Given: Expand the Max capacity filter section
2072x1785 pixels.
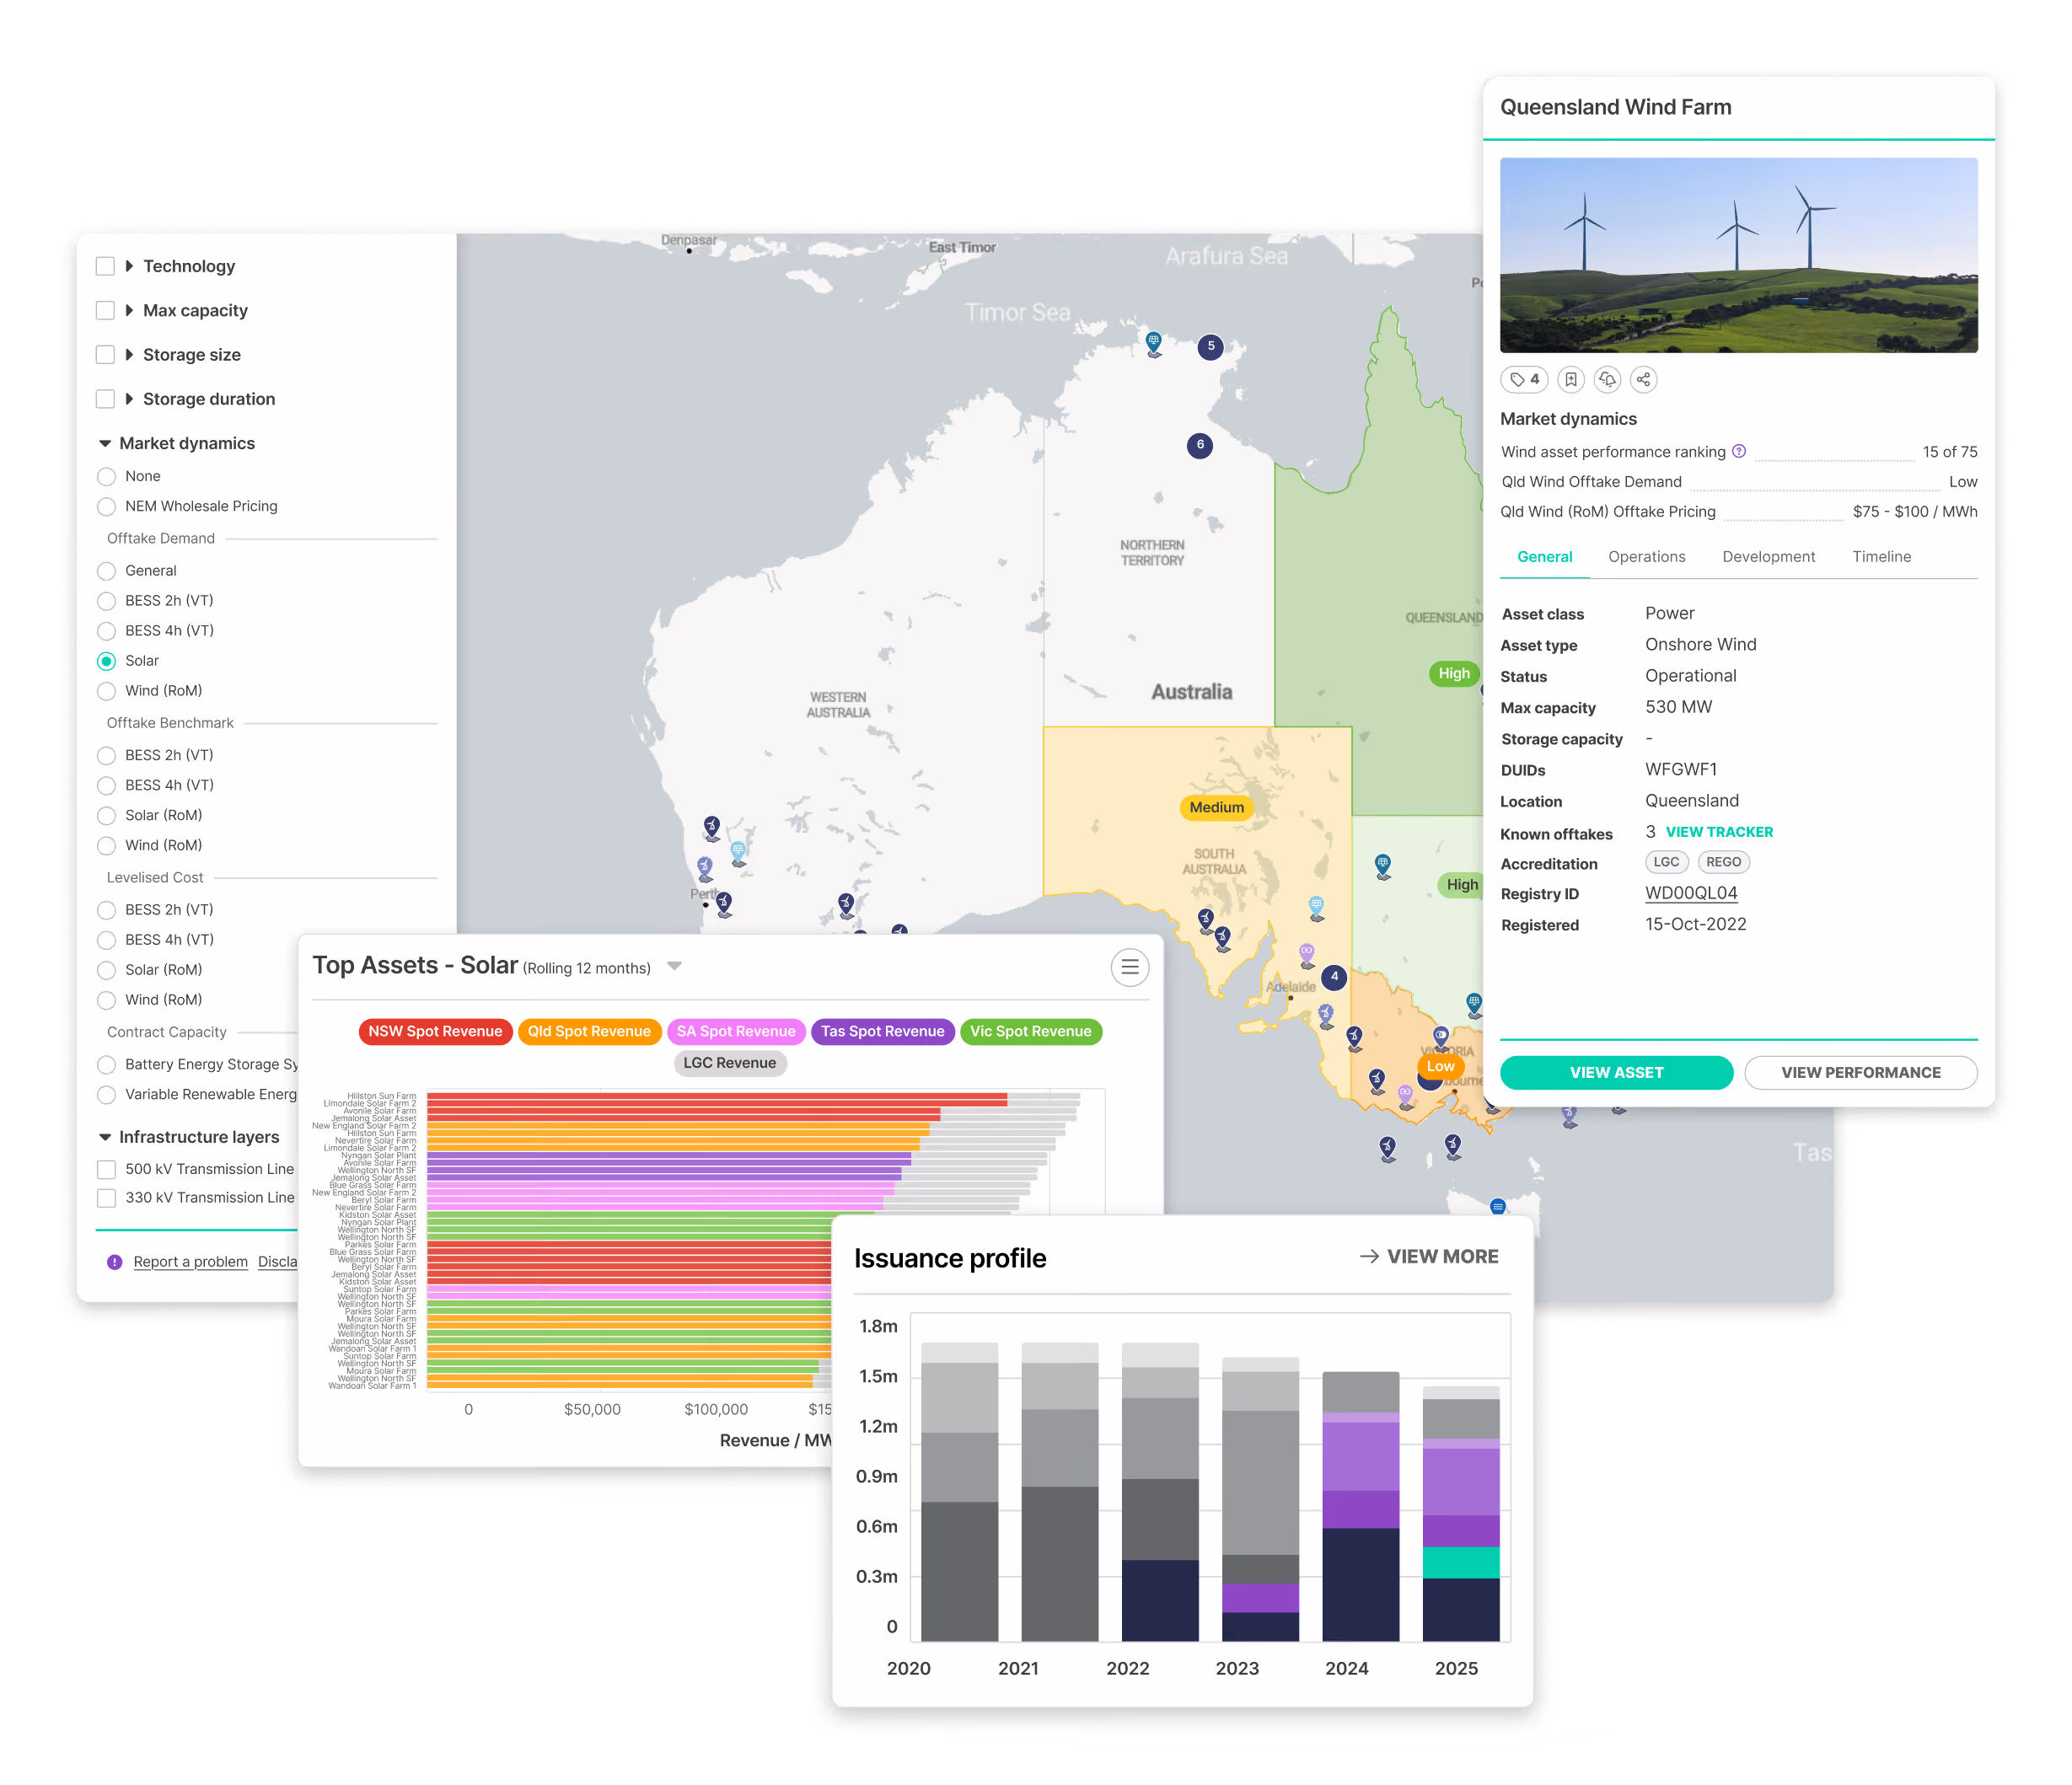Looking at the screenshot, I should [x=129, y=310].
